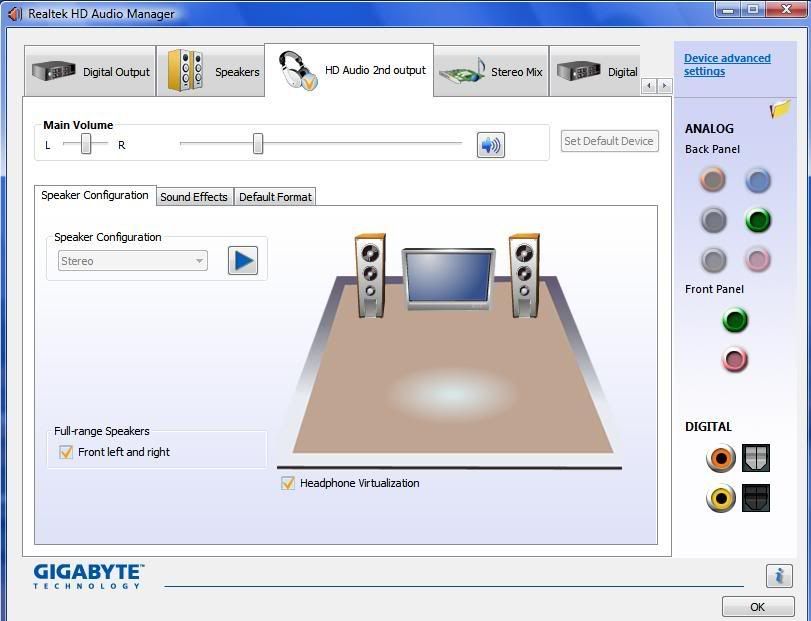Screen dimensions: 811x621
Task: Click the GIGABYTE Technology logo
Action: pyautogui.click(x=88, y=576)
